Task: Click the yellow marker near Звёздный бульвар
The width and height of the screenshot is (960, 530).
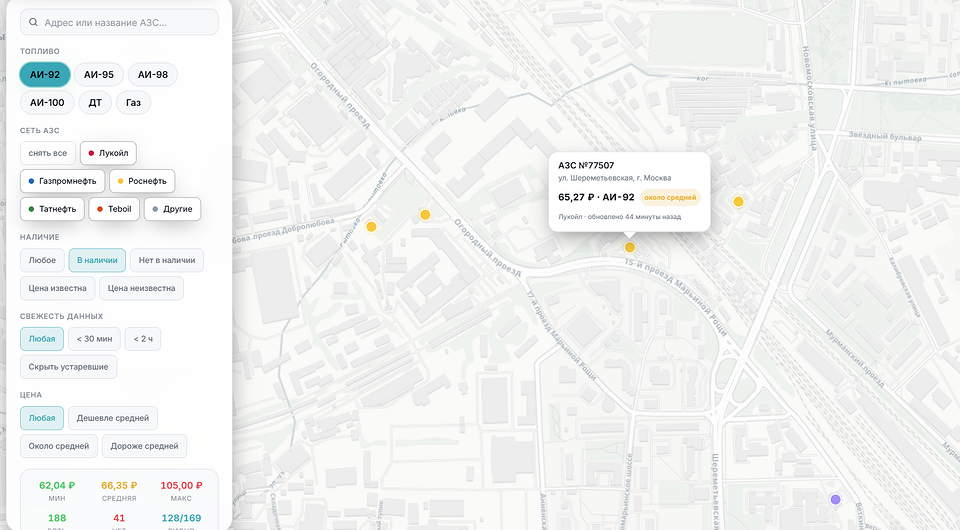Action: 738,201
